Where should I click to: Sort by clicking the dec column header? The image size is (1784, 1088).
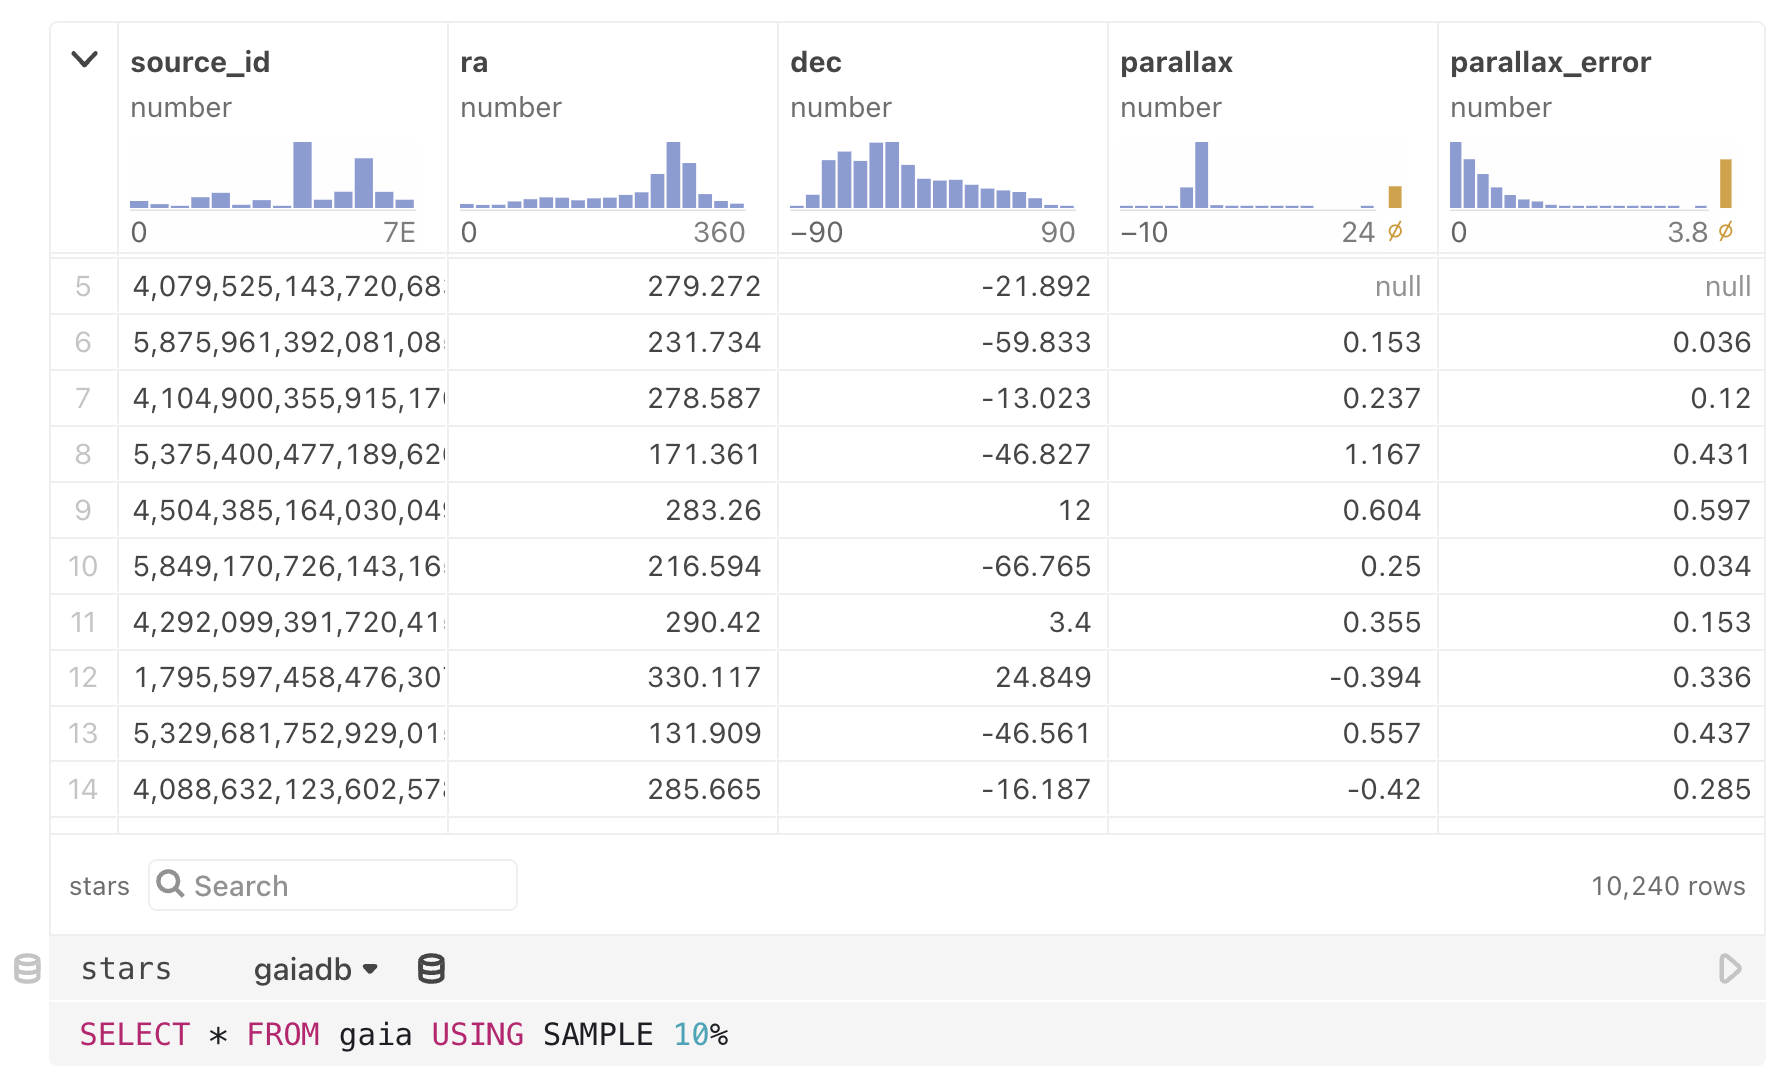point(815,62)
